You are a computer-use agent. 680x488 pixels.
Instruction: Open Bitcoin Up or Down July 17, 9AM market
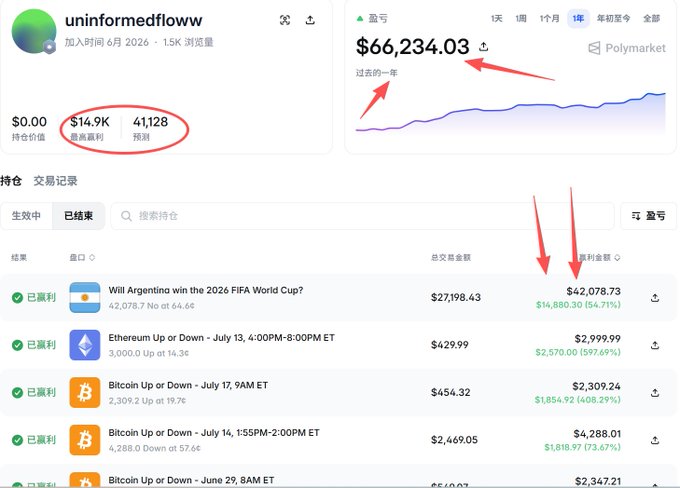tap(188, 385)
